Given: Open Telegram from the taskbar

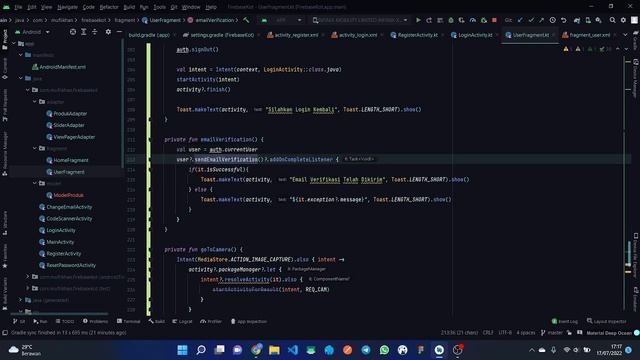Looking at the screenshot, I should point(366,350).
